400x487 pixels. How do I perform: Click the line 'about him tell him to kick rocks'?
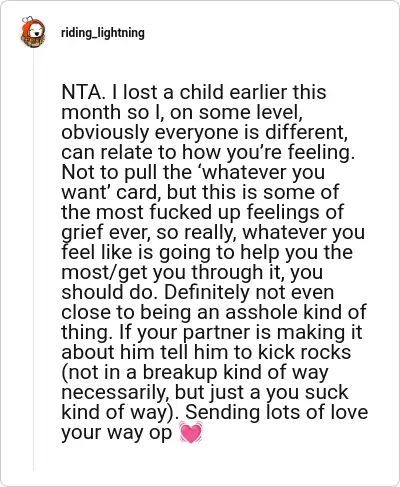[206, 352]
